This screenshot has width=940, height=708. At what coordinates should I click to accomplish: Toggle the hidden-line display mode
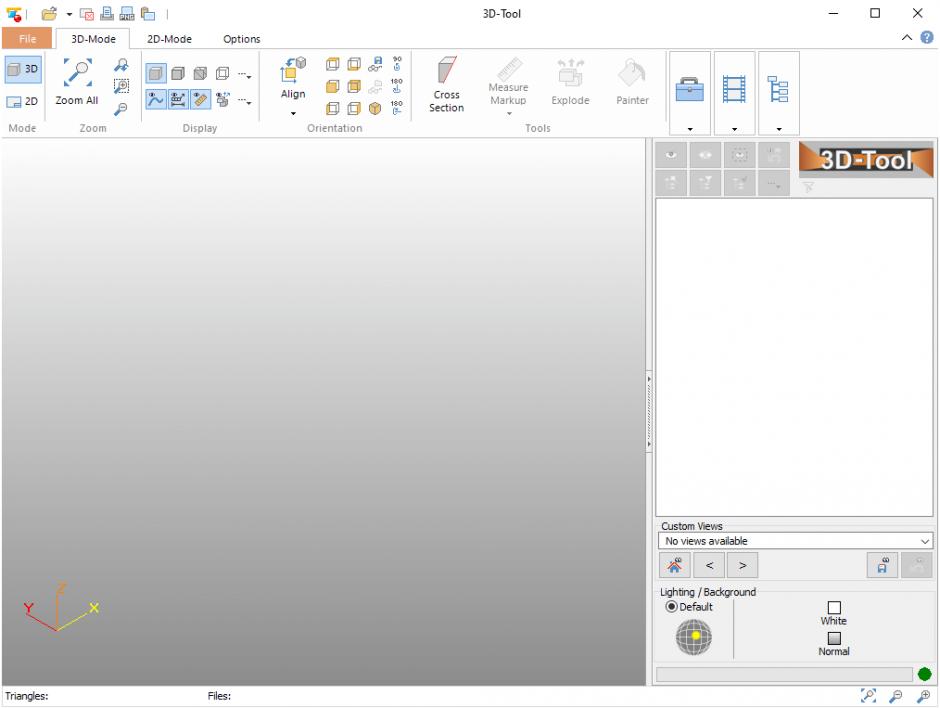pyautogui.click(x=200, y=74)
